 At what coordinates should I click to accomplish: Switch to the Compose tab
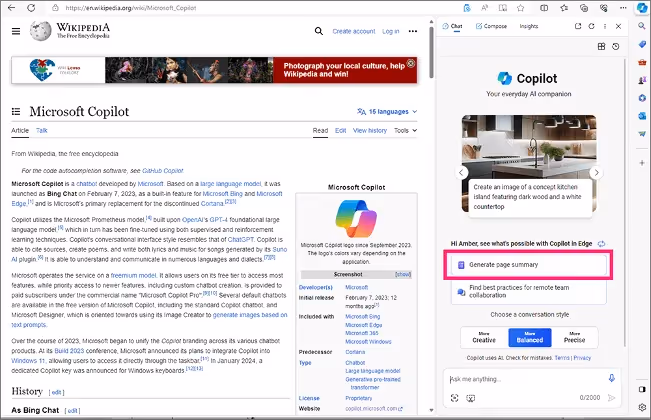(x=491, y=26)
